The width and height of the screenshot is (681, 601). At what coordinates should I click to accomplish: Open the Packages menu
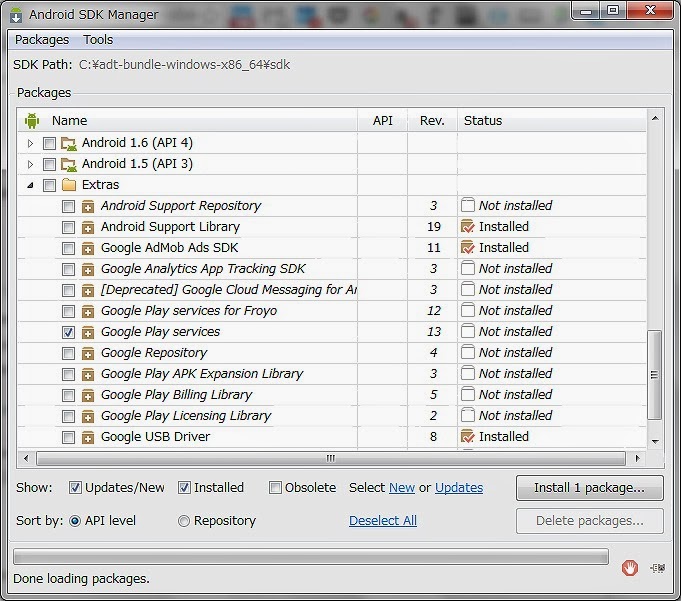(x=42, y=40)
